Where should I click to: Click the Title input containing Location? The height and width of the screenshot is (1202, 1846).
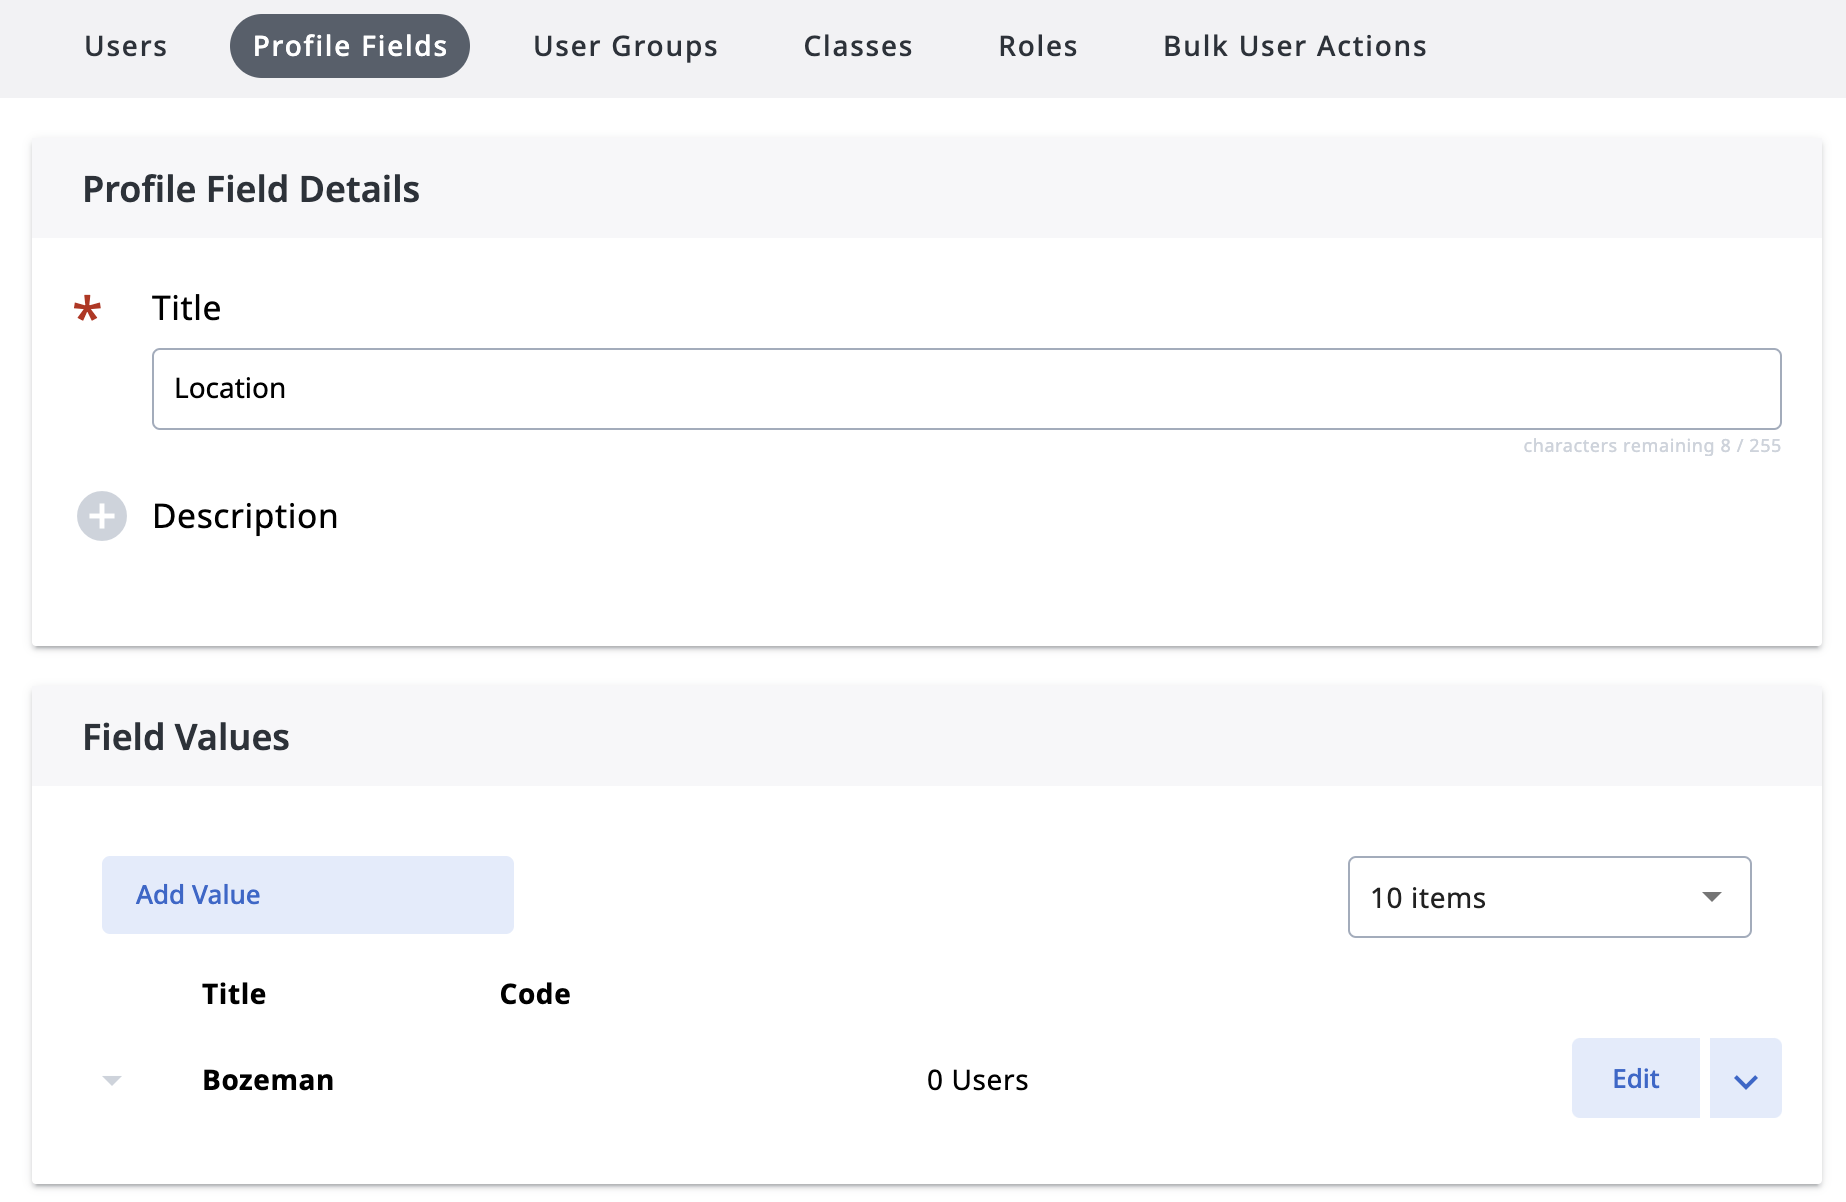tap(966, 389)
